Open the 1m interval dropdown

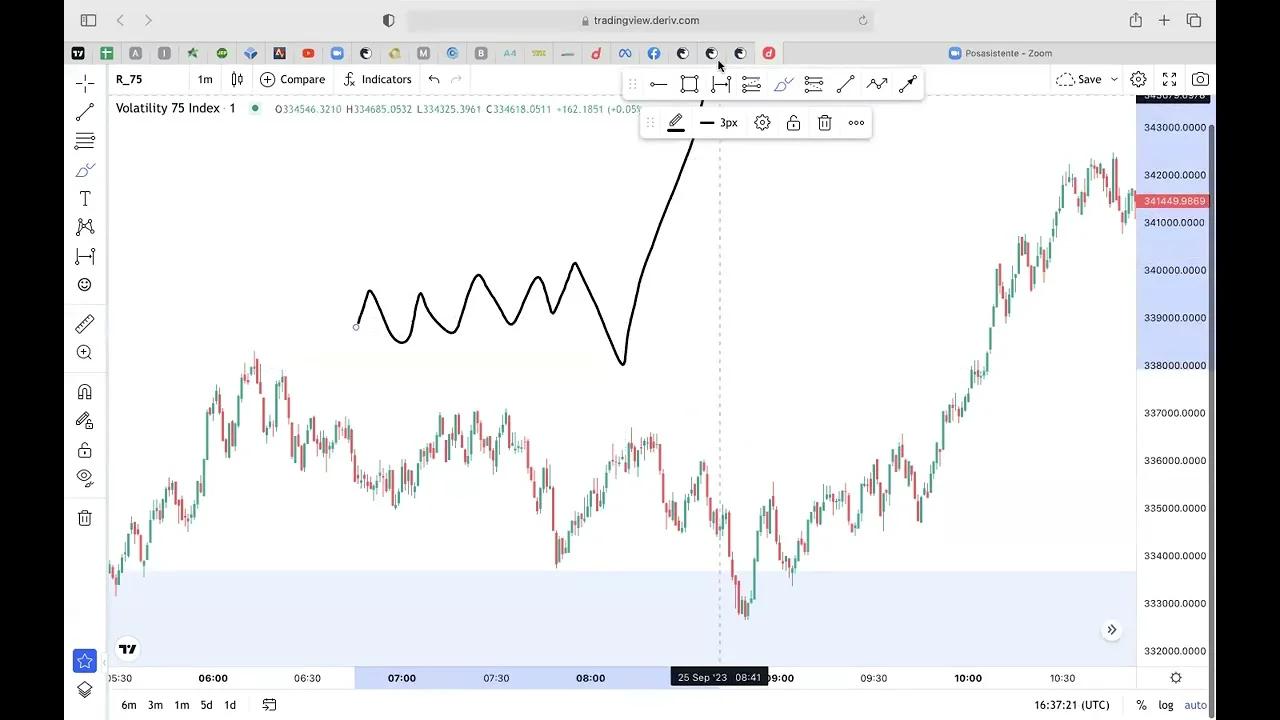204,79
